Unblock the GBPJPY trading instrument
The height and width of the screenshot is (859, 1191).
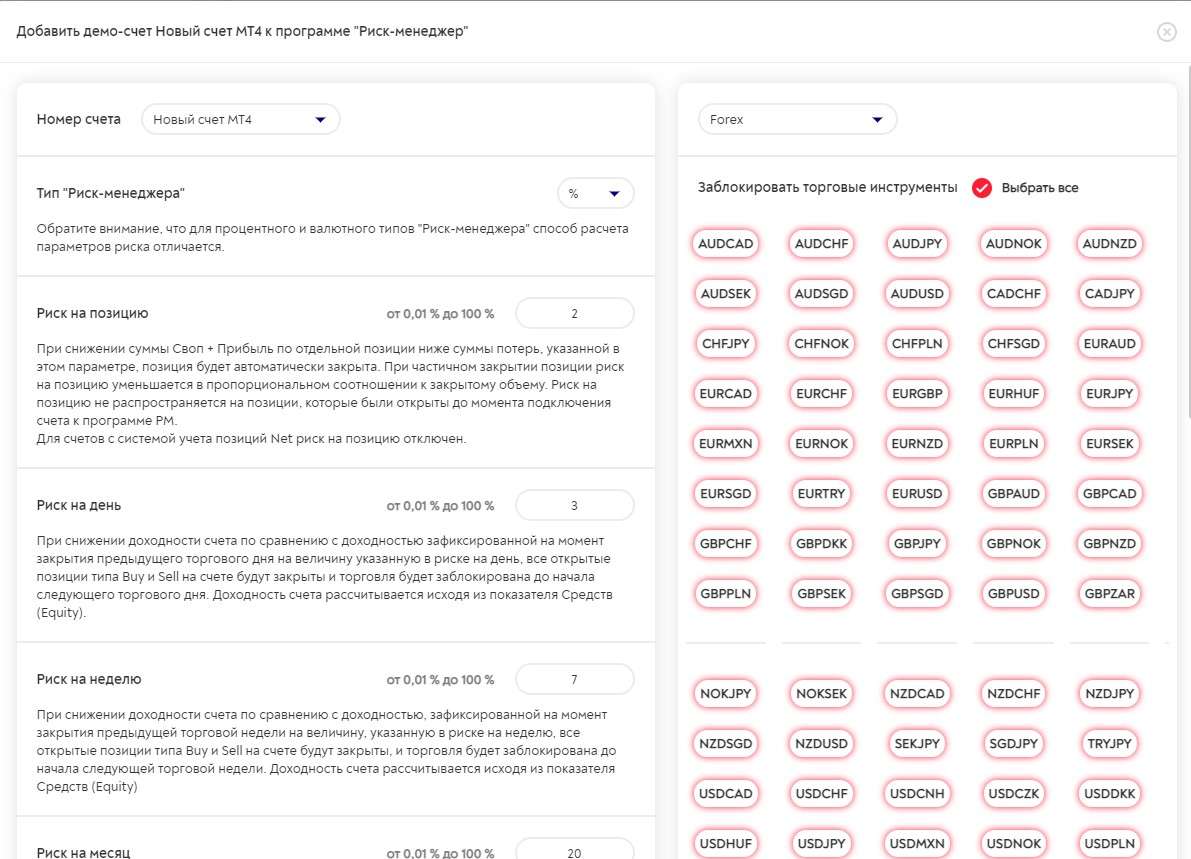917,545
